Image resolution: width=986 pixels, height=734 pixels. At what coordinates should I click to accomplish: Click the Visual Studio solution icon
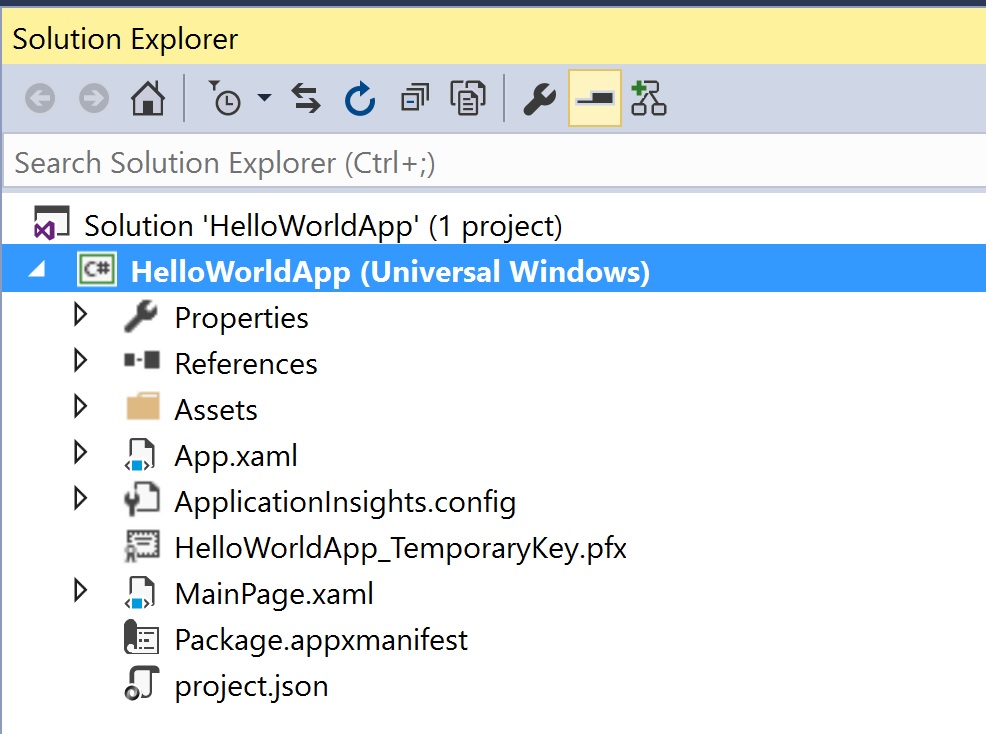[51, 223]
